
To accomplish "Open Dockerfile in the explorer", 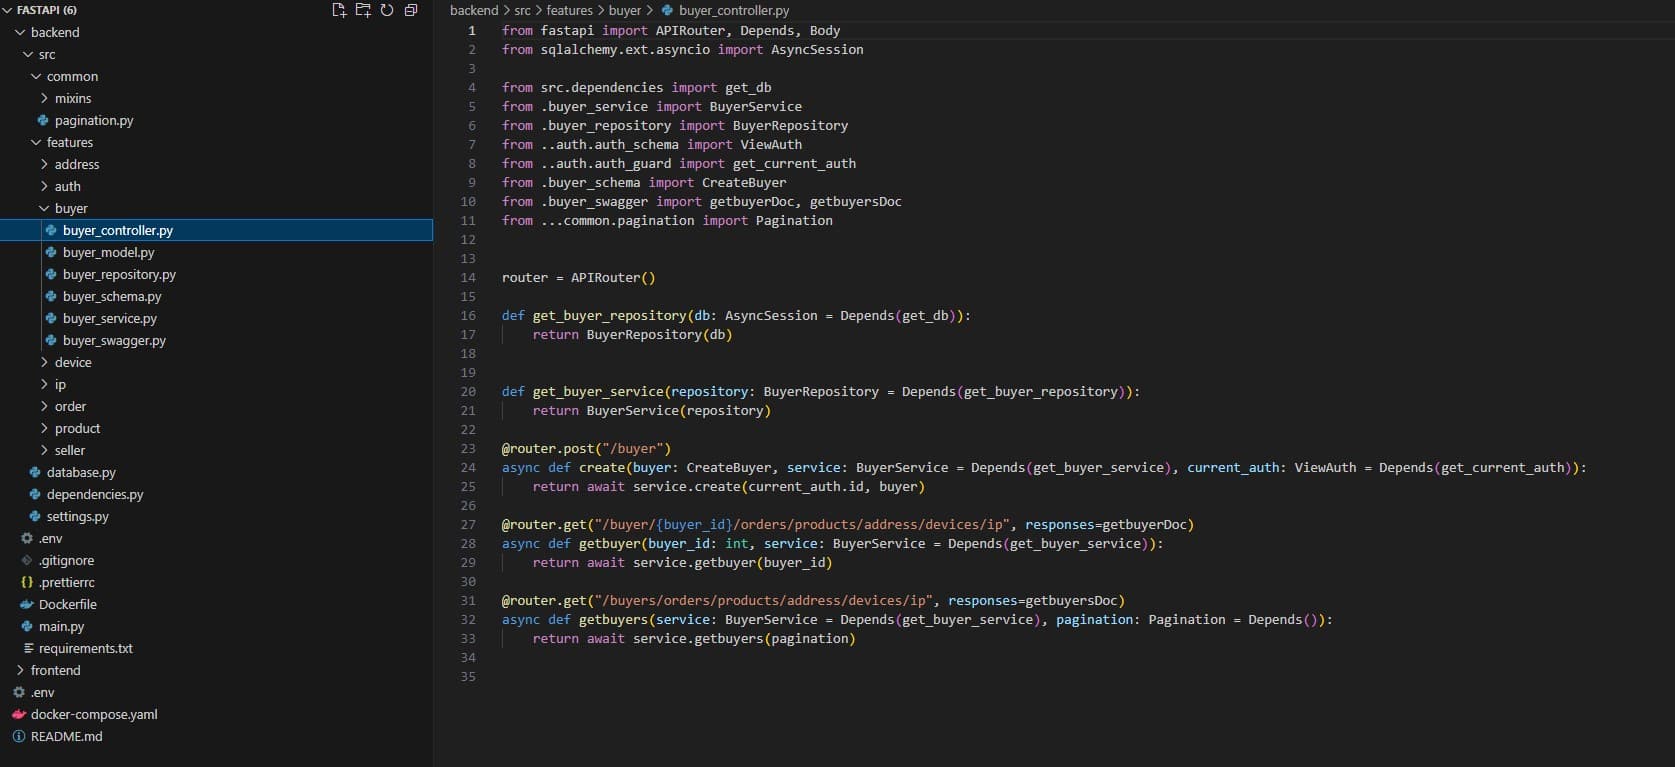I will coord(68,604).
